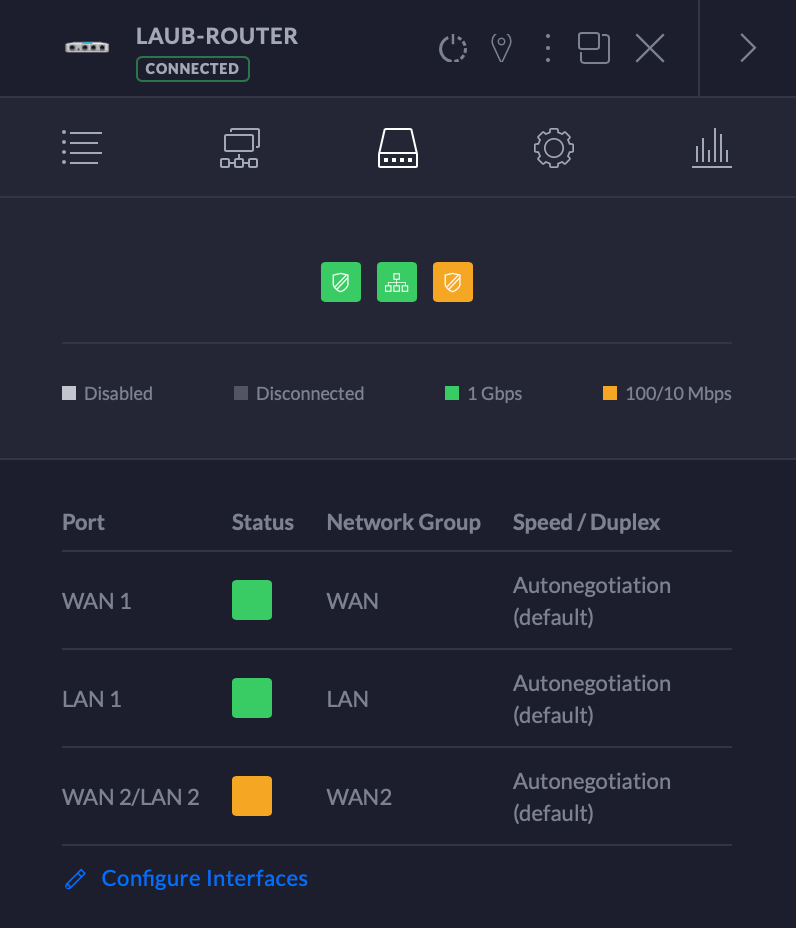Click the CONNECTED status badge
The image size is (796, 928).
(193, 69)
